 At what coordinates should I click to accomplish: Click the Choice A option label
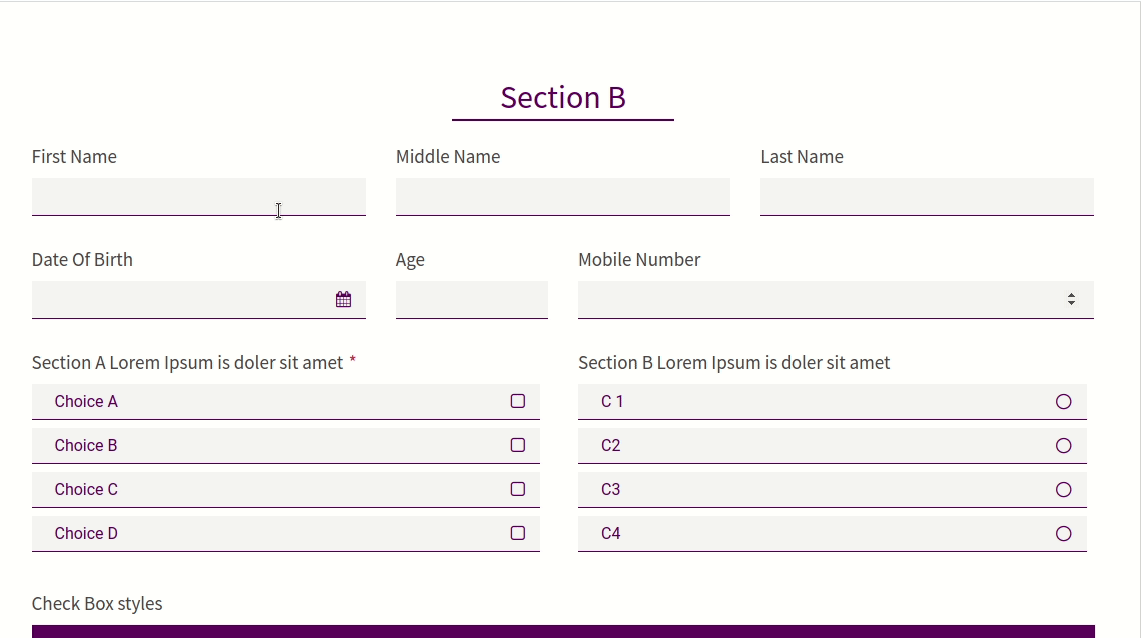pos(86,402)
